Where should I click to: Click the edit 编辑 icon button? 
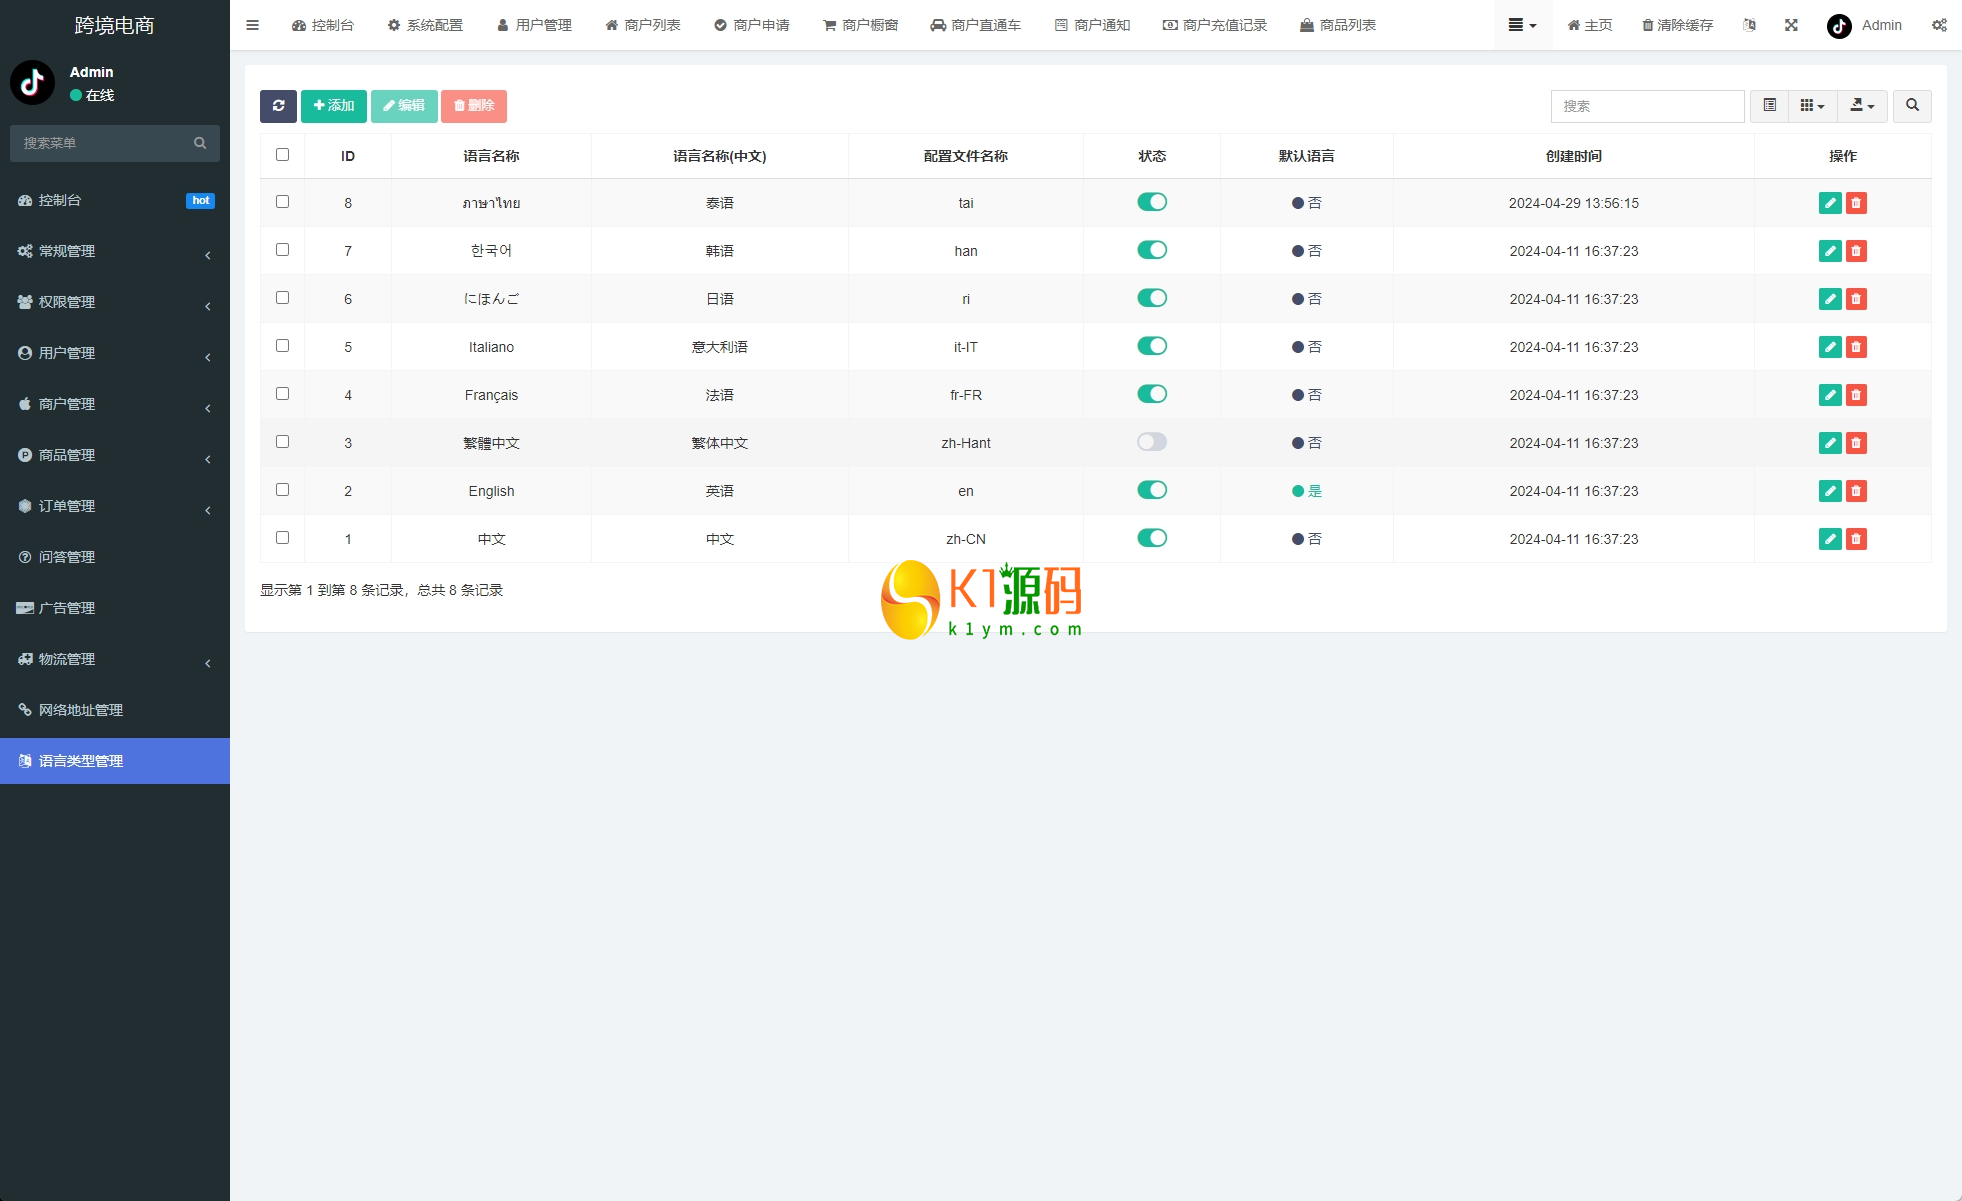click(x=405, y=105)
